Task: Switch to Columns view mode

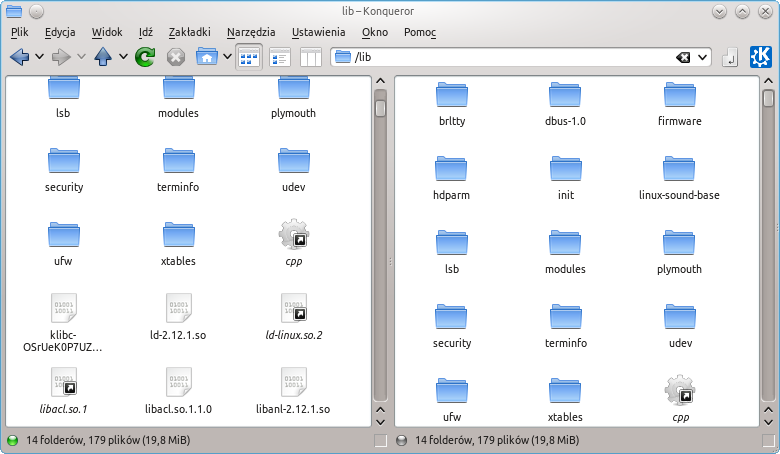Action: [310, 57]
